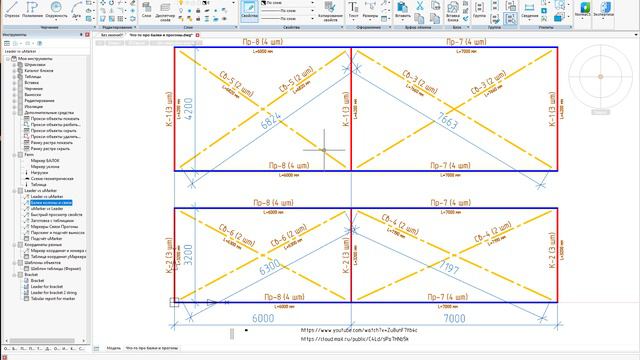640x360 pixels.
Task: Select Шаблон таблицы (Формат) item
Action: [x=56, y=269]
